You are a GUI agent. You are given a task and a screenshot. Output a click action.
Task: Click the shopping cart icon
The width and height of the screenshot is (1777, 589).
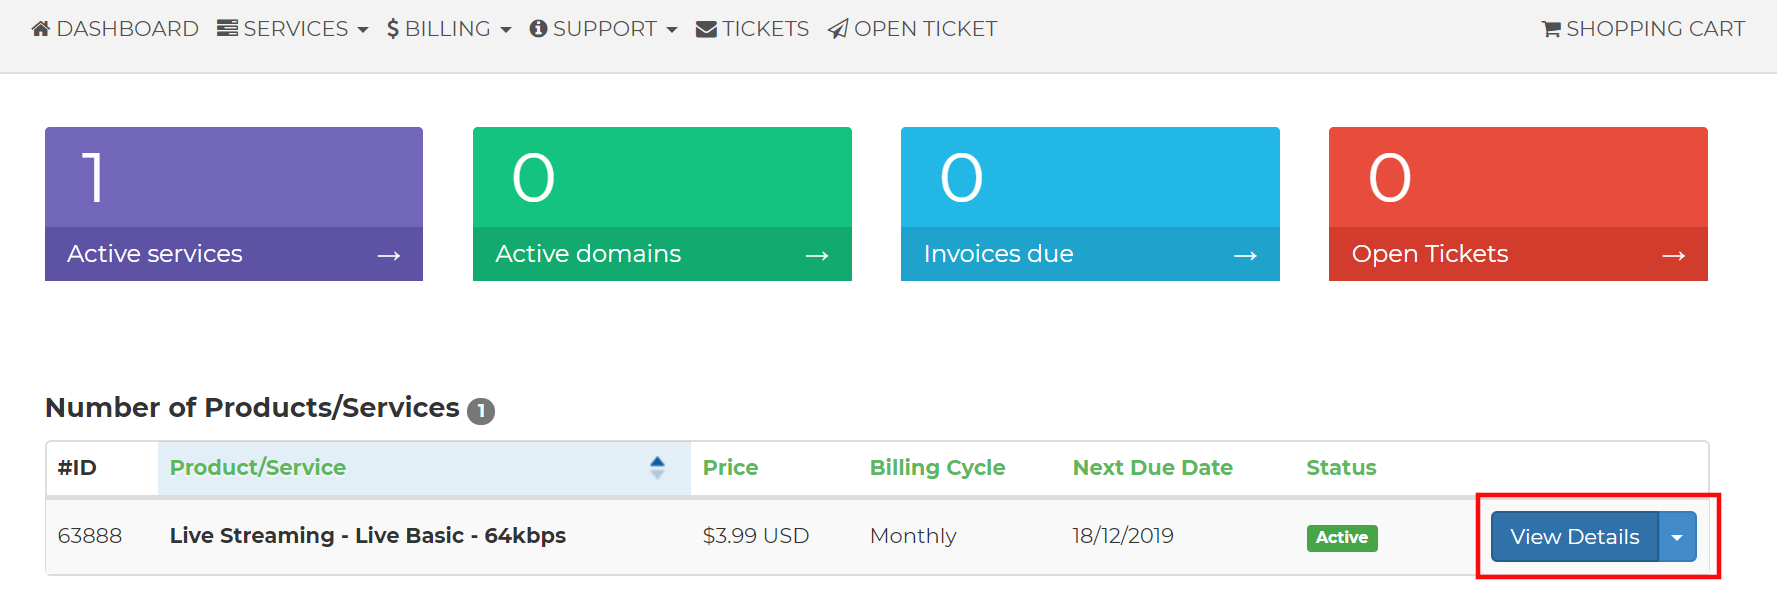[x=1551, y=29]
